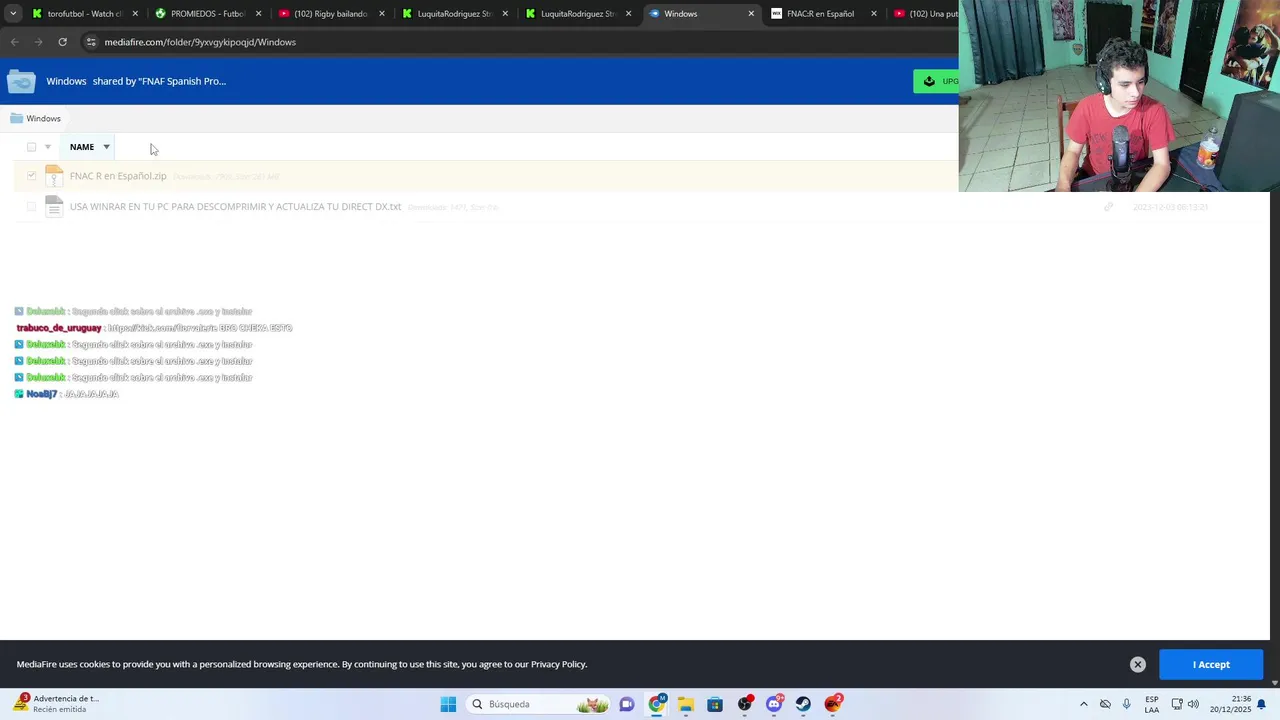
Task: Go forward using browser forward arrow
Action: [x=38, y=42]
